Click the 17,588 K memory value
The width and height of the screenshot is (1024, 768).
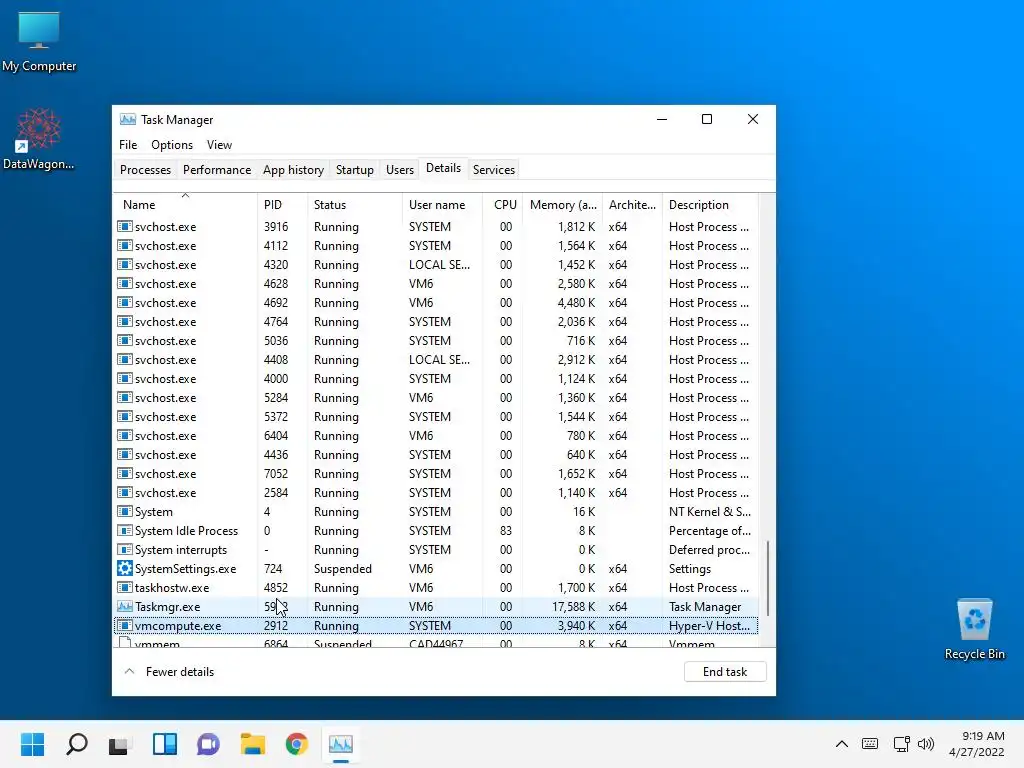pos(573,607)
